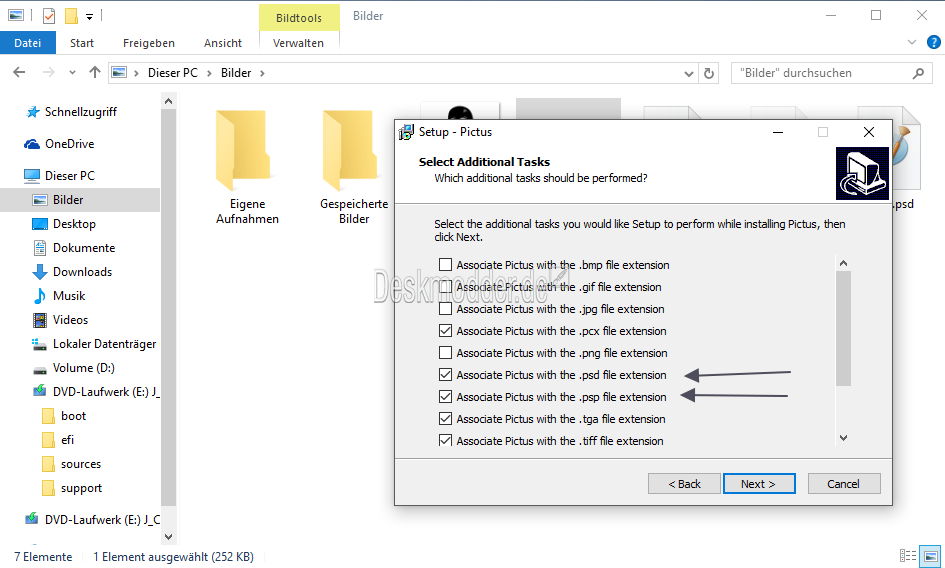The height and width of the screenshot is (568, 945).
Task: Uncheck .pcx file extension association
Action: coord(445,331)
